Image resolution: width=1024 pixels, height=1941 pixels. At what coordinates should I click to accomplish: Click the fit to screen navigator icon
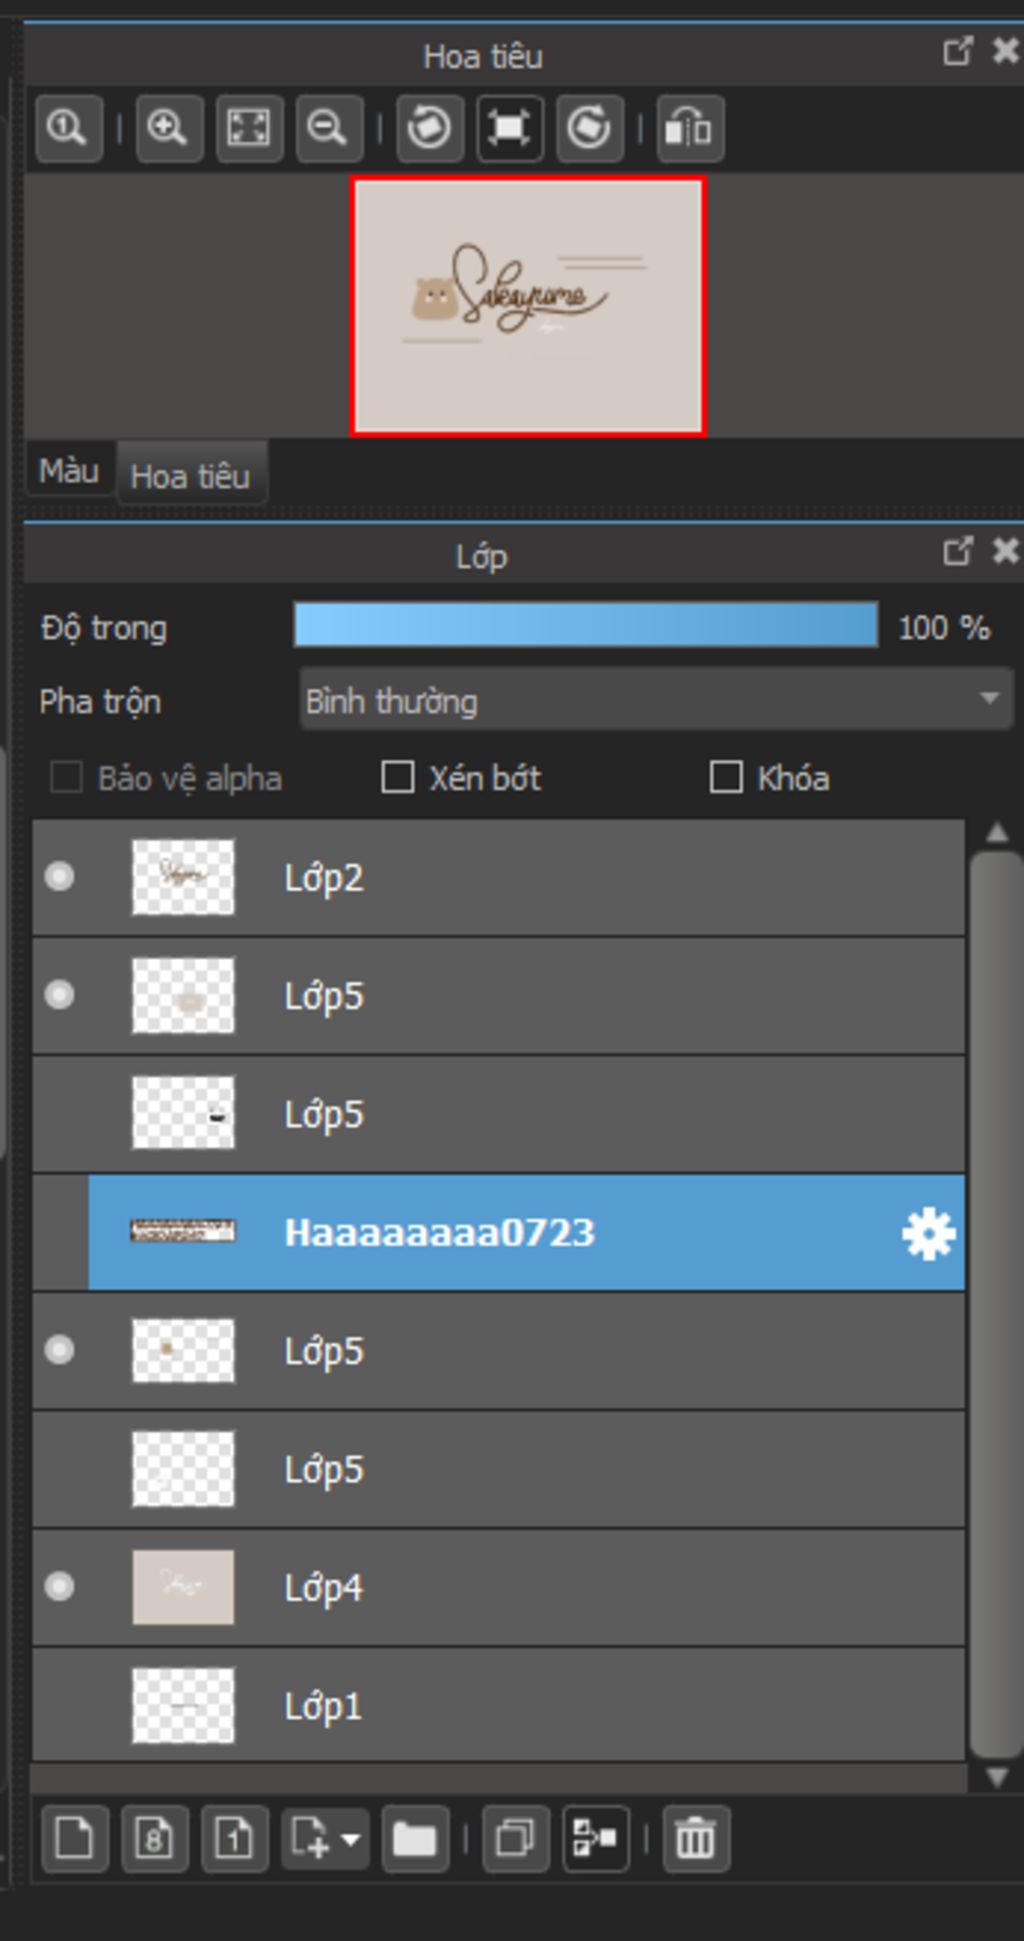pos(249,128)
